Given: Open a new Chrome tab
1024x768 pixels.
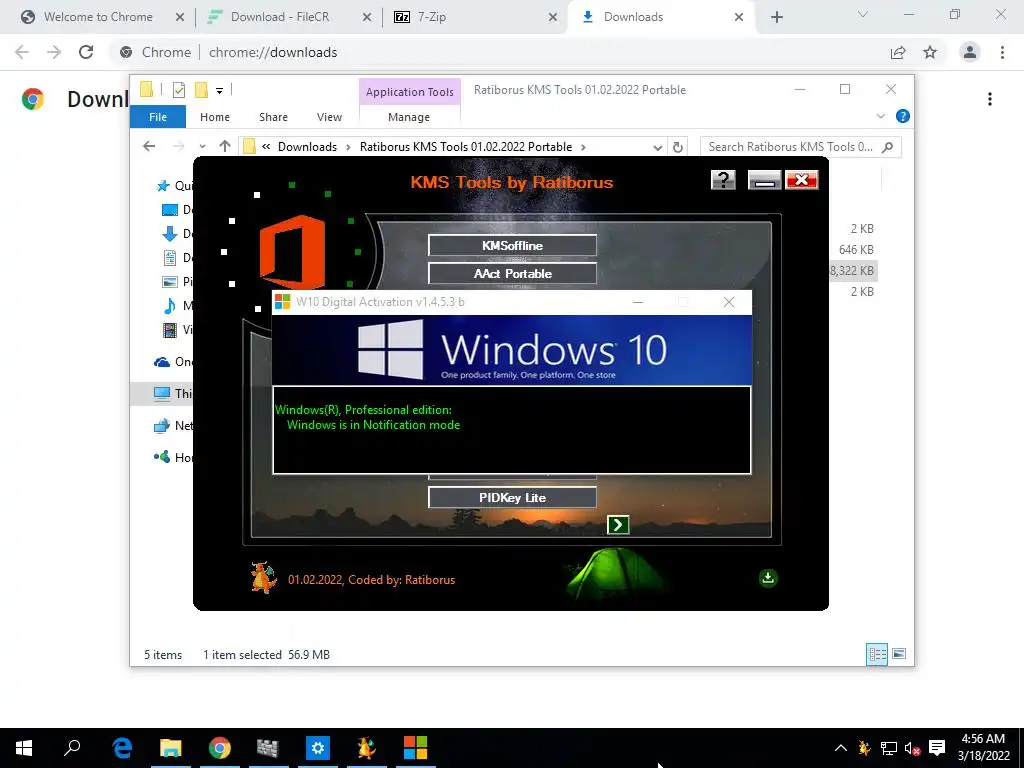Looking at the screenshot, I should pyautogui.click(x=776, y=17).
